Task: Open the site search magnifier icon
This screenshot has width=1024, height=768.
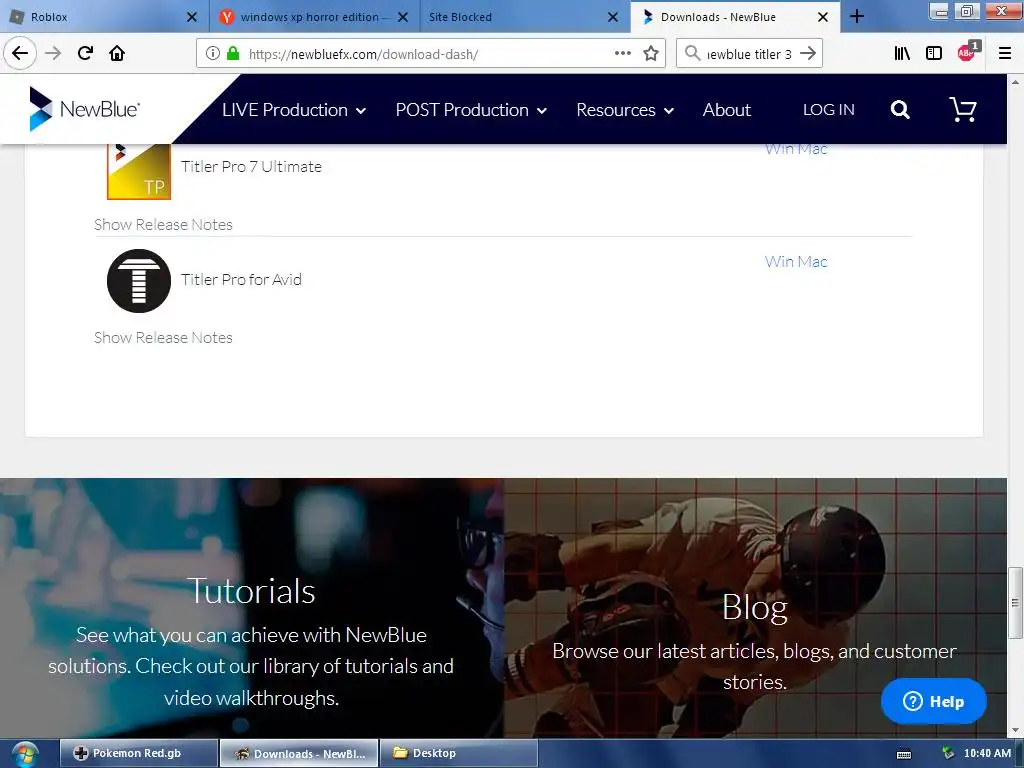Action: (900, 110)
